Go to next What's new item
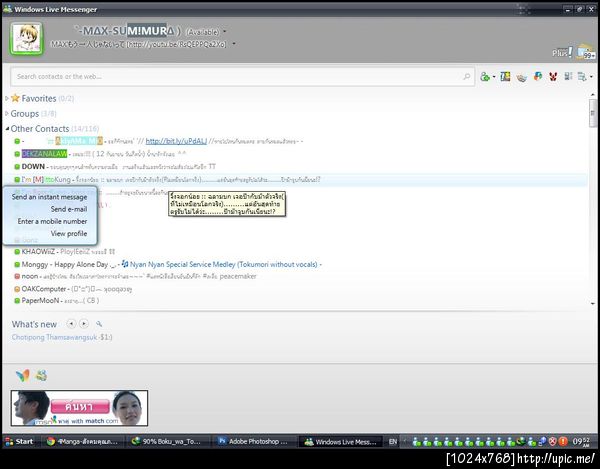Image resolution: width=600 pixels, height=469 pixels. point(84,324)
